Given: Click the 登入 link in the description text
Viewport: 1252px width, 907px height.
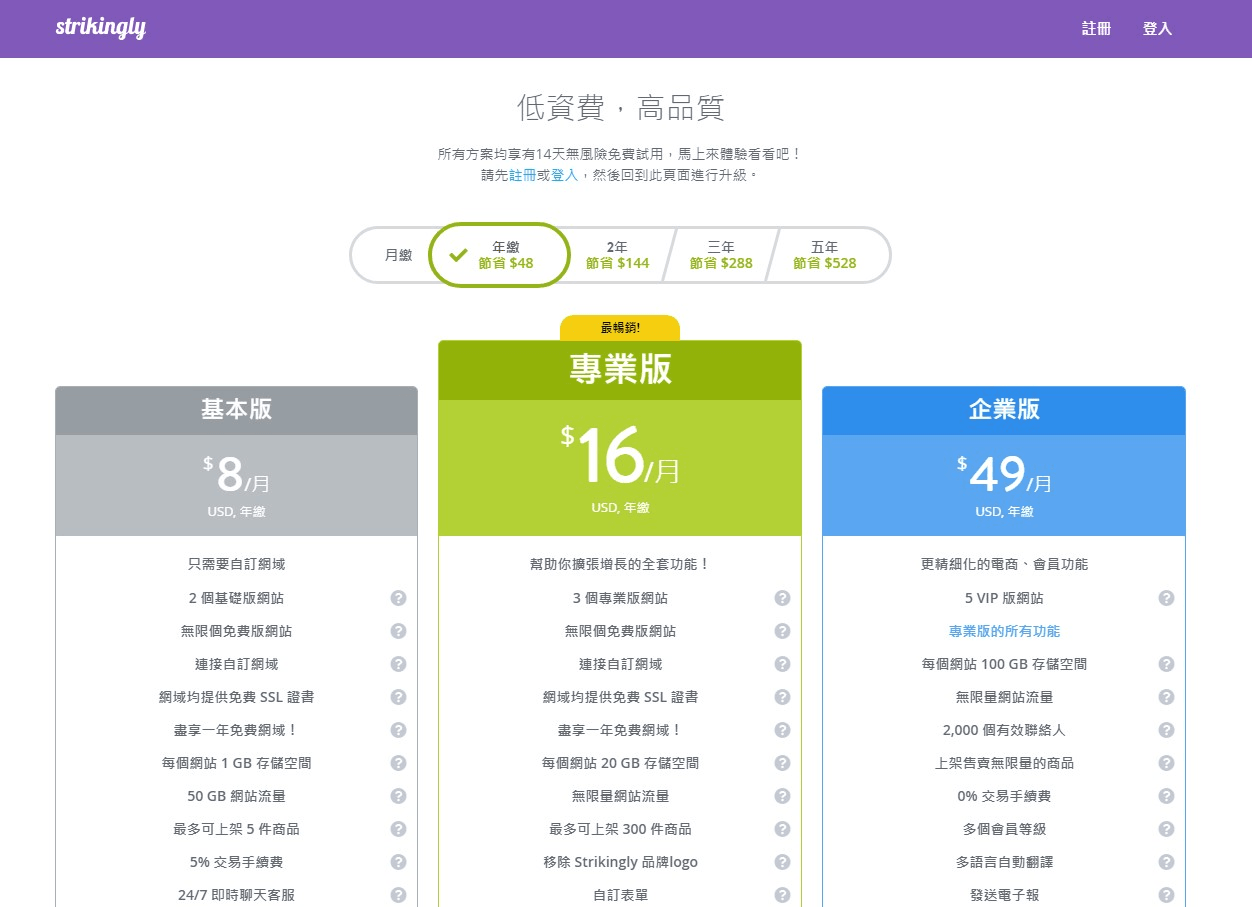Looking at the screenshot, I should click(565, 175).
